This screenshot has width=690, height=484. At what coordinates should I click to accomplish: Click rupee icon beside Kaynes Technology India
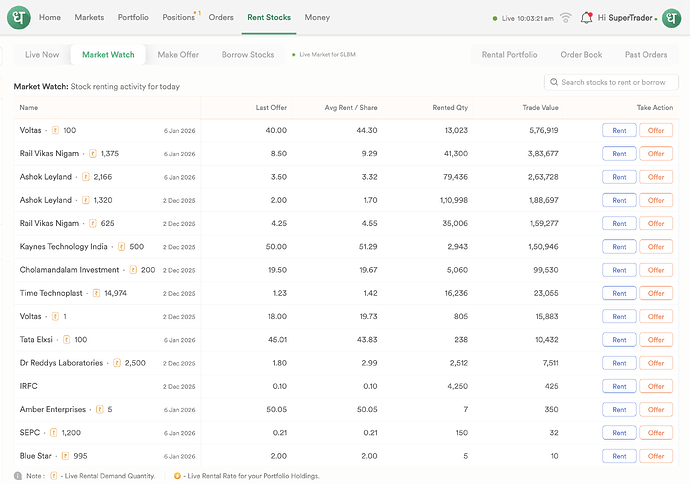(x=121, y=246)
